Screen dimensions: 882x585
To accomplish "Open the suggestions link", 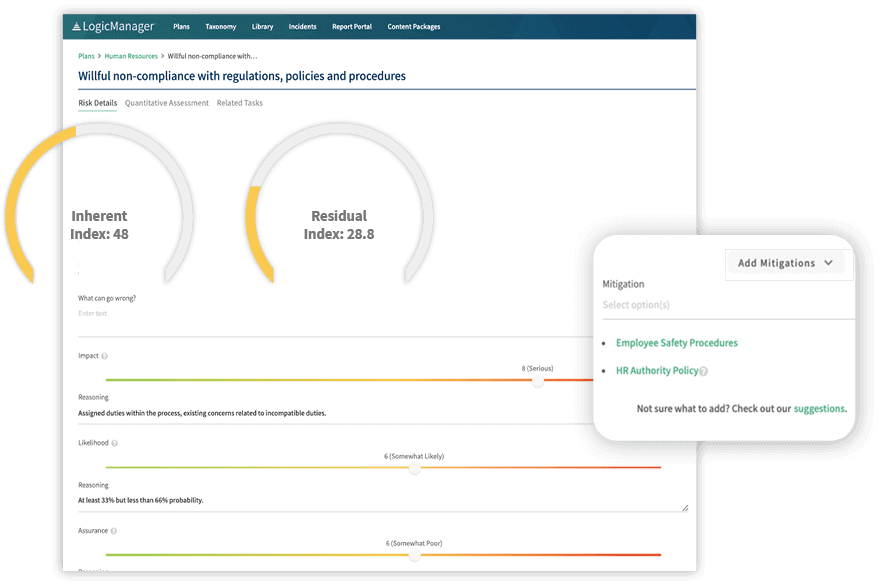I will click(x=819, y=409).
